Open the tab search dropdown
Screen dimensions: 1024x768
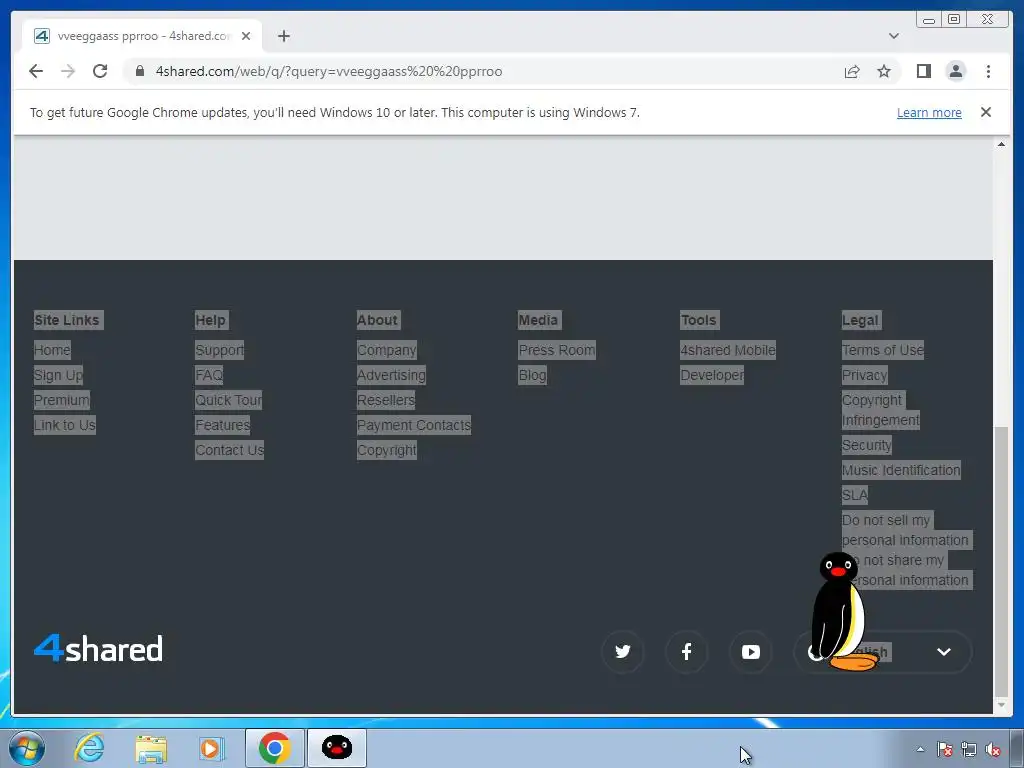893,36
